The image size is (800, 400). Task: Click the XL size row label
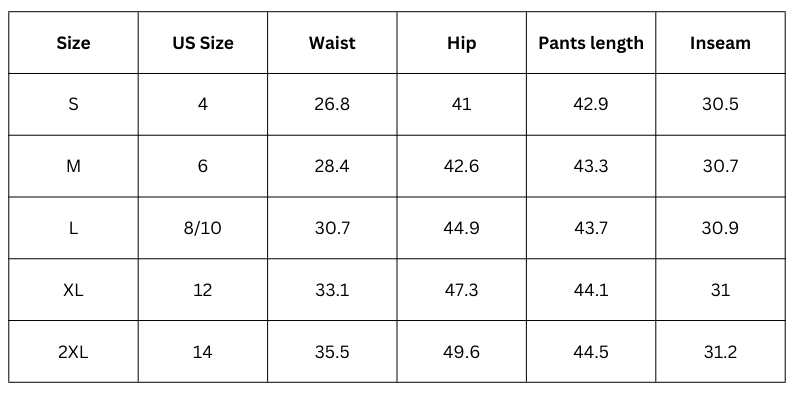(x=73, y=290)
